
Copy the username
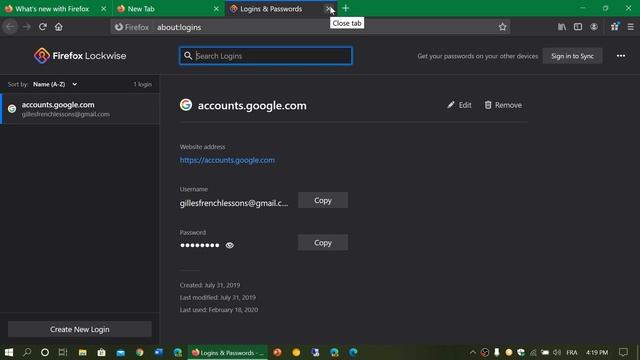click(323, 200)
